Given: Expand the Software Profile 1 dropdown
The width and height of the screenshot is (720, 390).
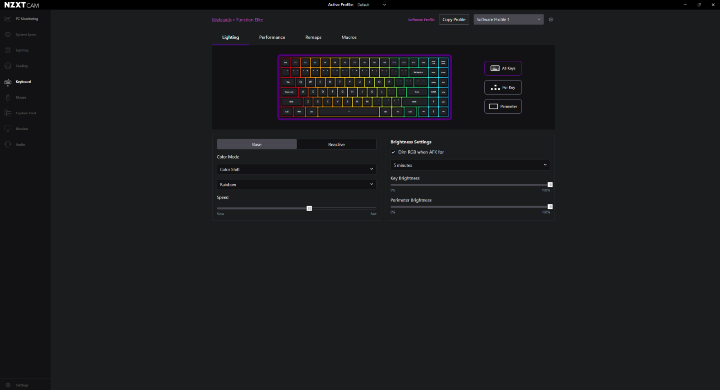Looking at the screenshot, I should 508,19.
